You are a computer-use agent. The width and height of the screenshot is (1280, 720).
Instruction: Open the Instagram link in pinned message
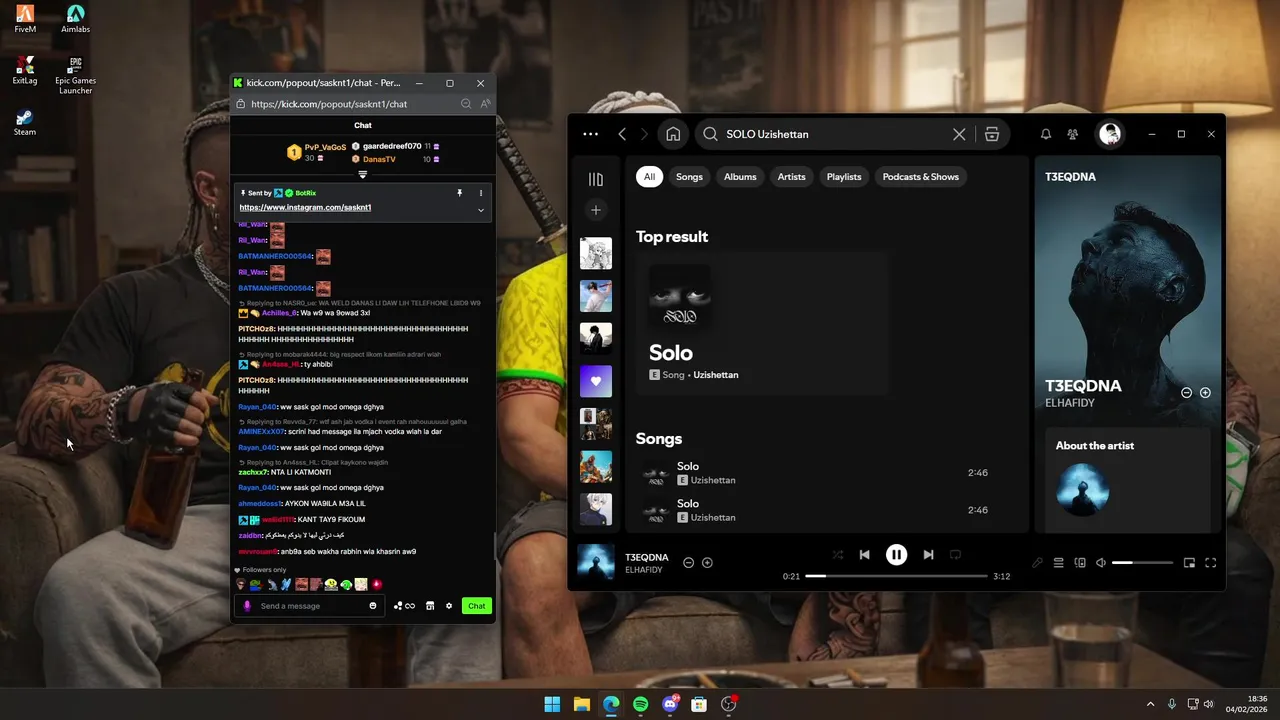(305, 207)
